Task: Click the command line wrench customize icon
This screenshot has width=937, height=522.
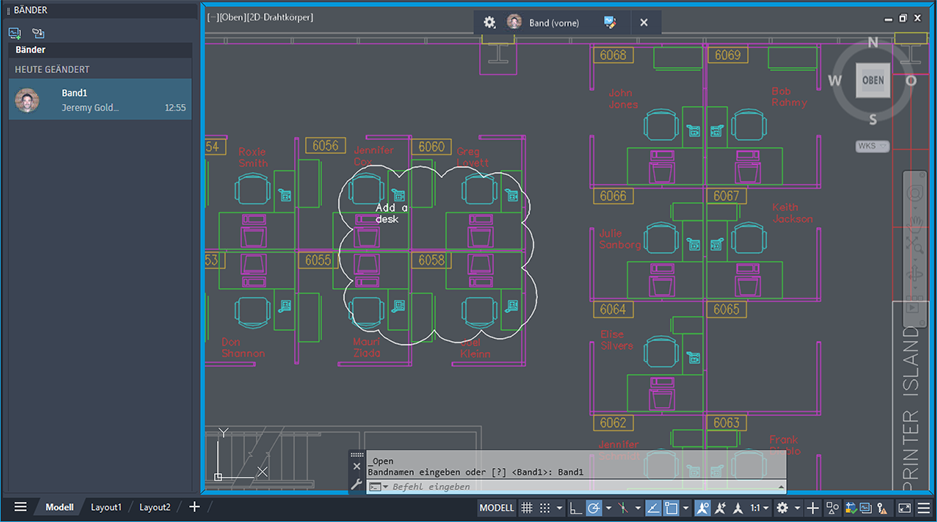Action: tap(356, 485)
